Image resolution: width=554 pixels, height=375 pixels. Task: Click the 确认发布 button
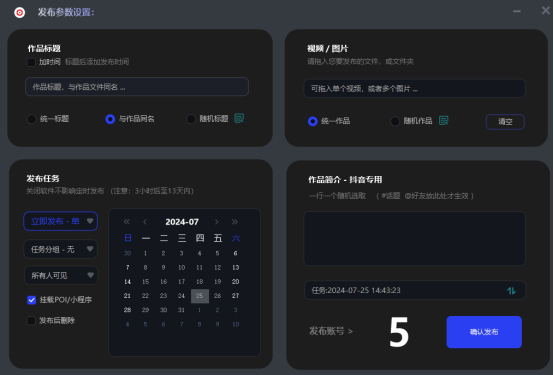pyautogui.click(x=484, y=332)
